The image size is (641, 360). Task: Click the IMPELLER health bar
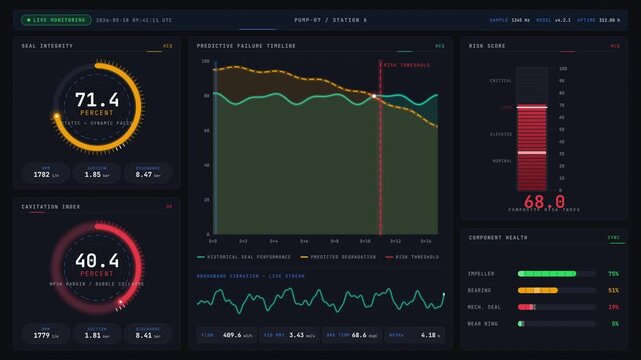coord(556,274)
